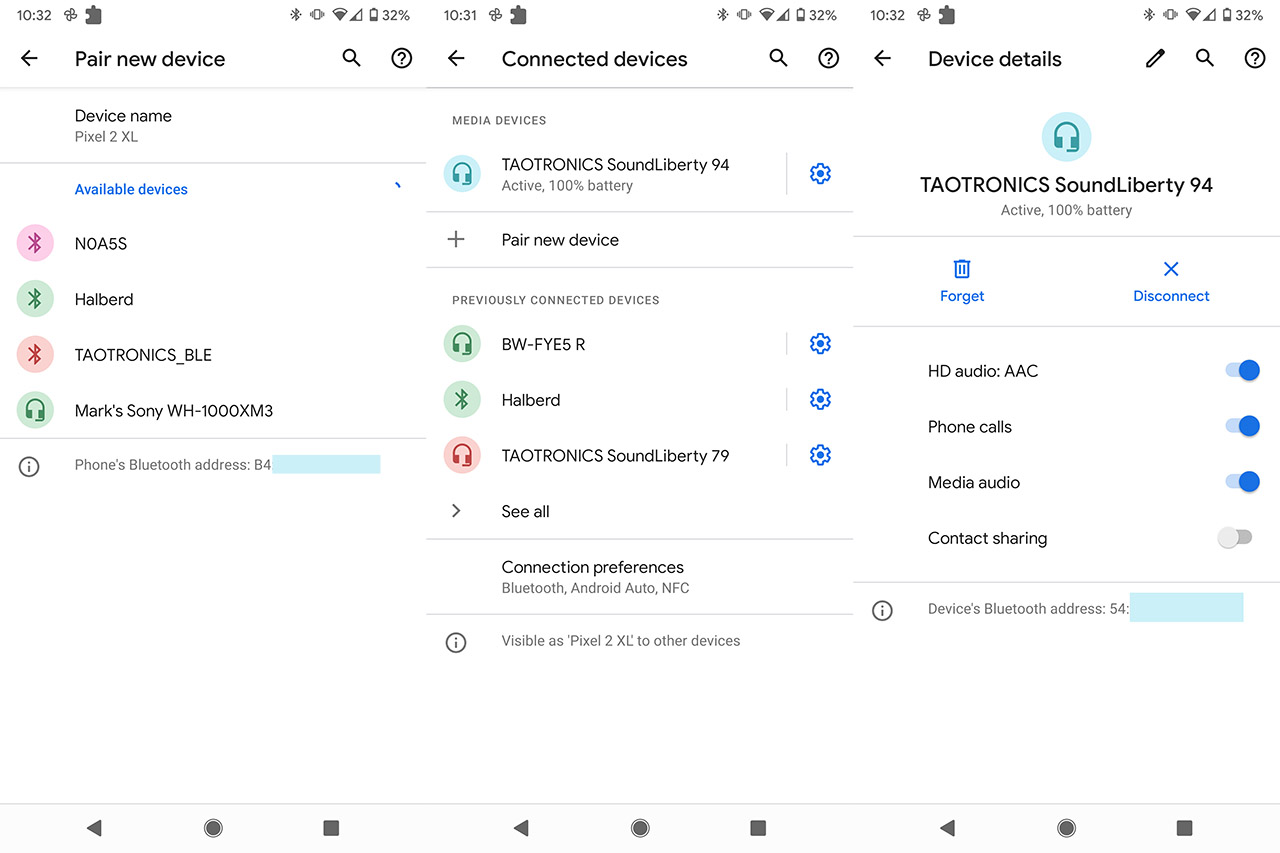Tap Forget label in Device details
The image size is (1280, 853).
point(962,296)
